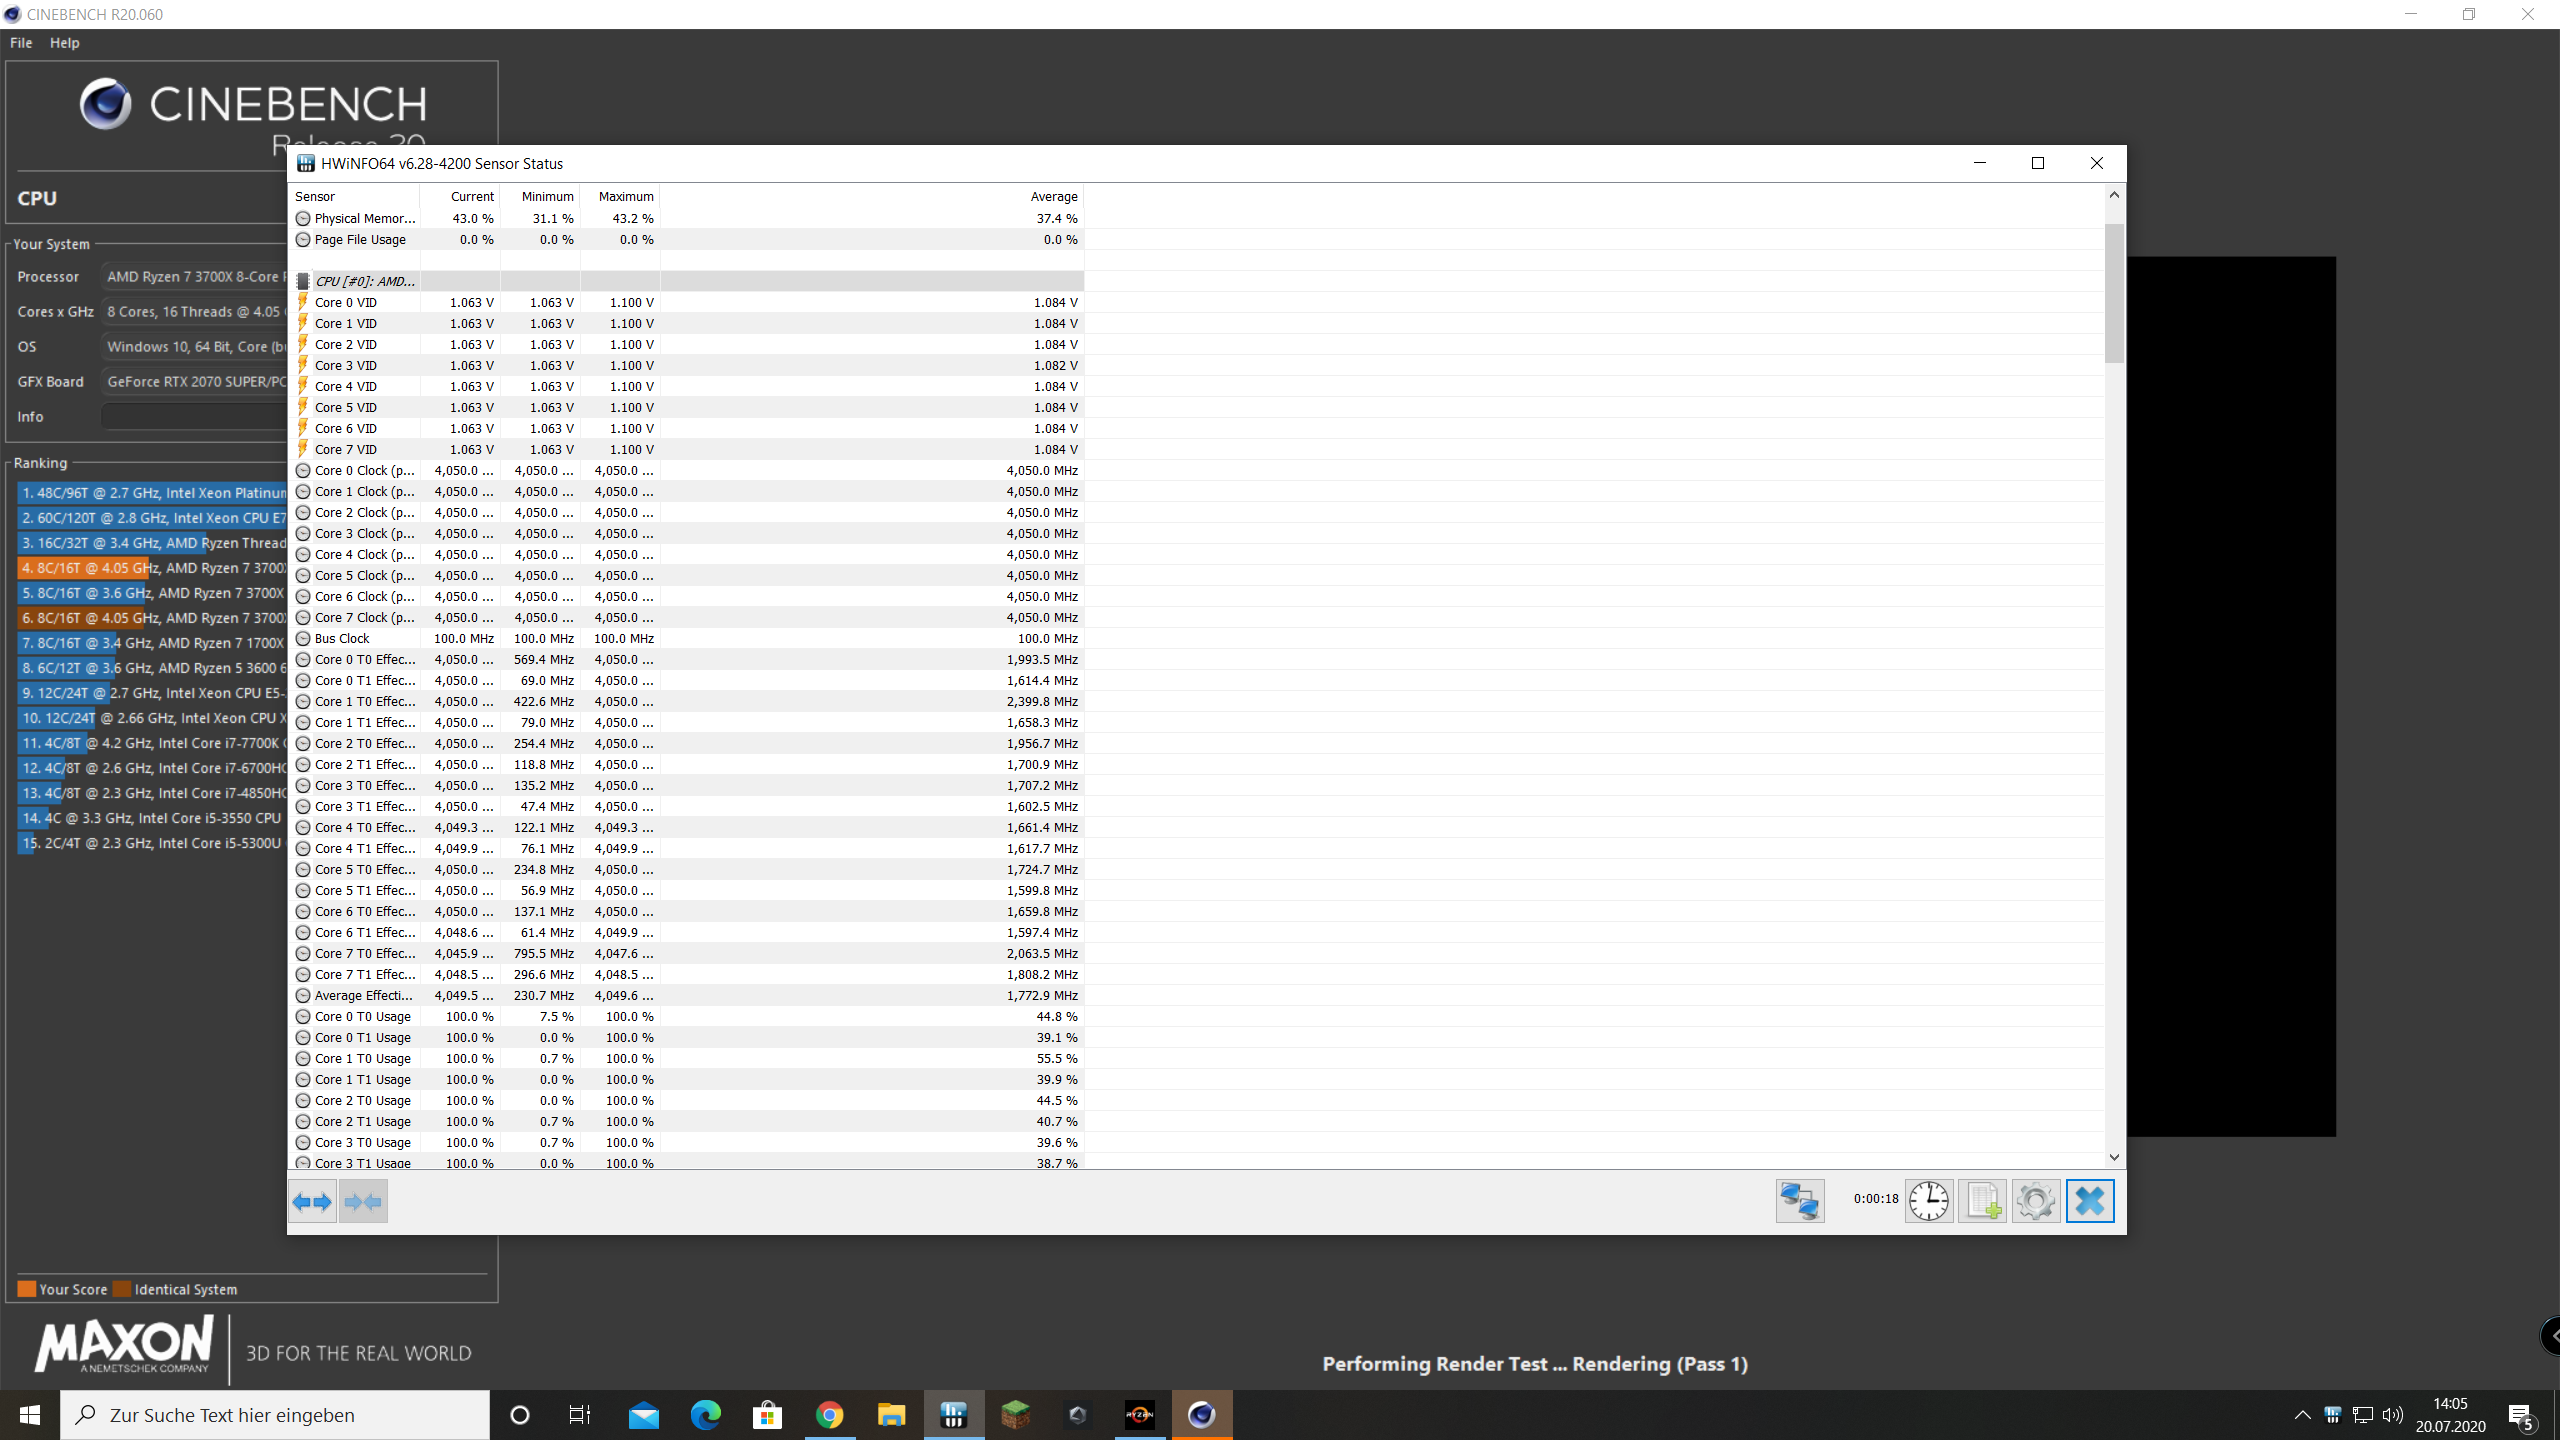Open Google Chrome from the taskbar
This screenshot has width=2560, height=1440.
(x=829, y=1415)
